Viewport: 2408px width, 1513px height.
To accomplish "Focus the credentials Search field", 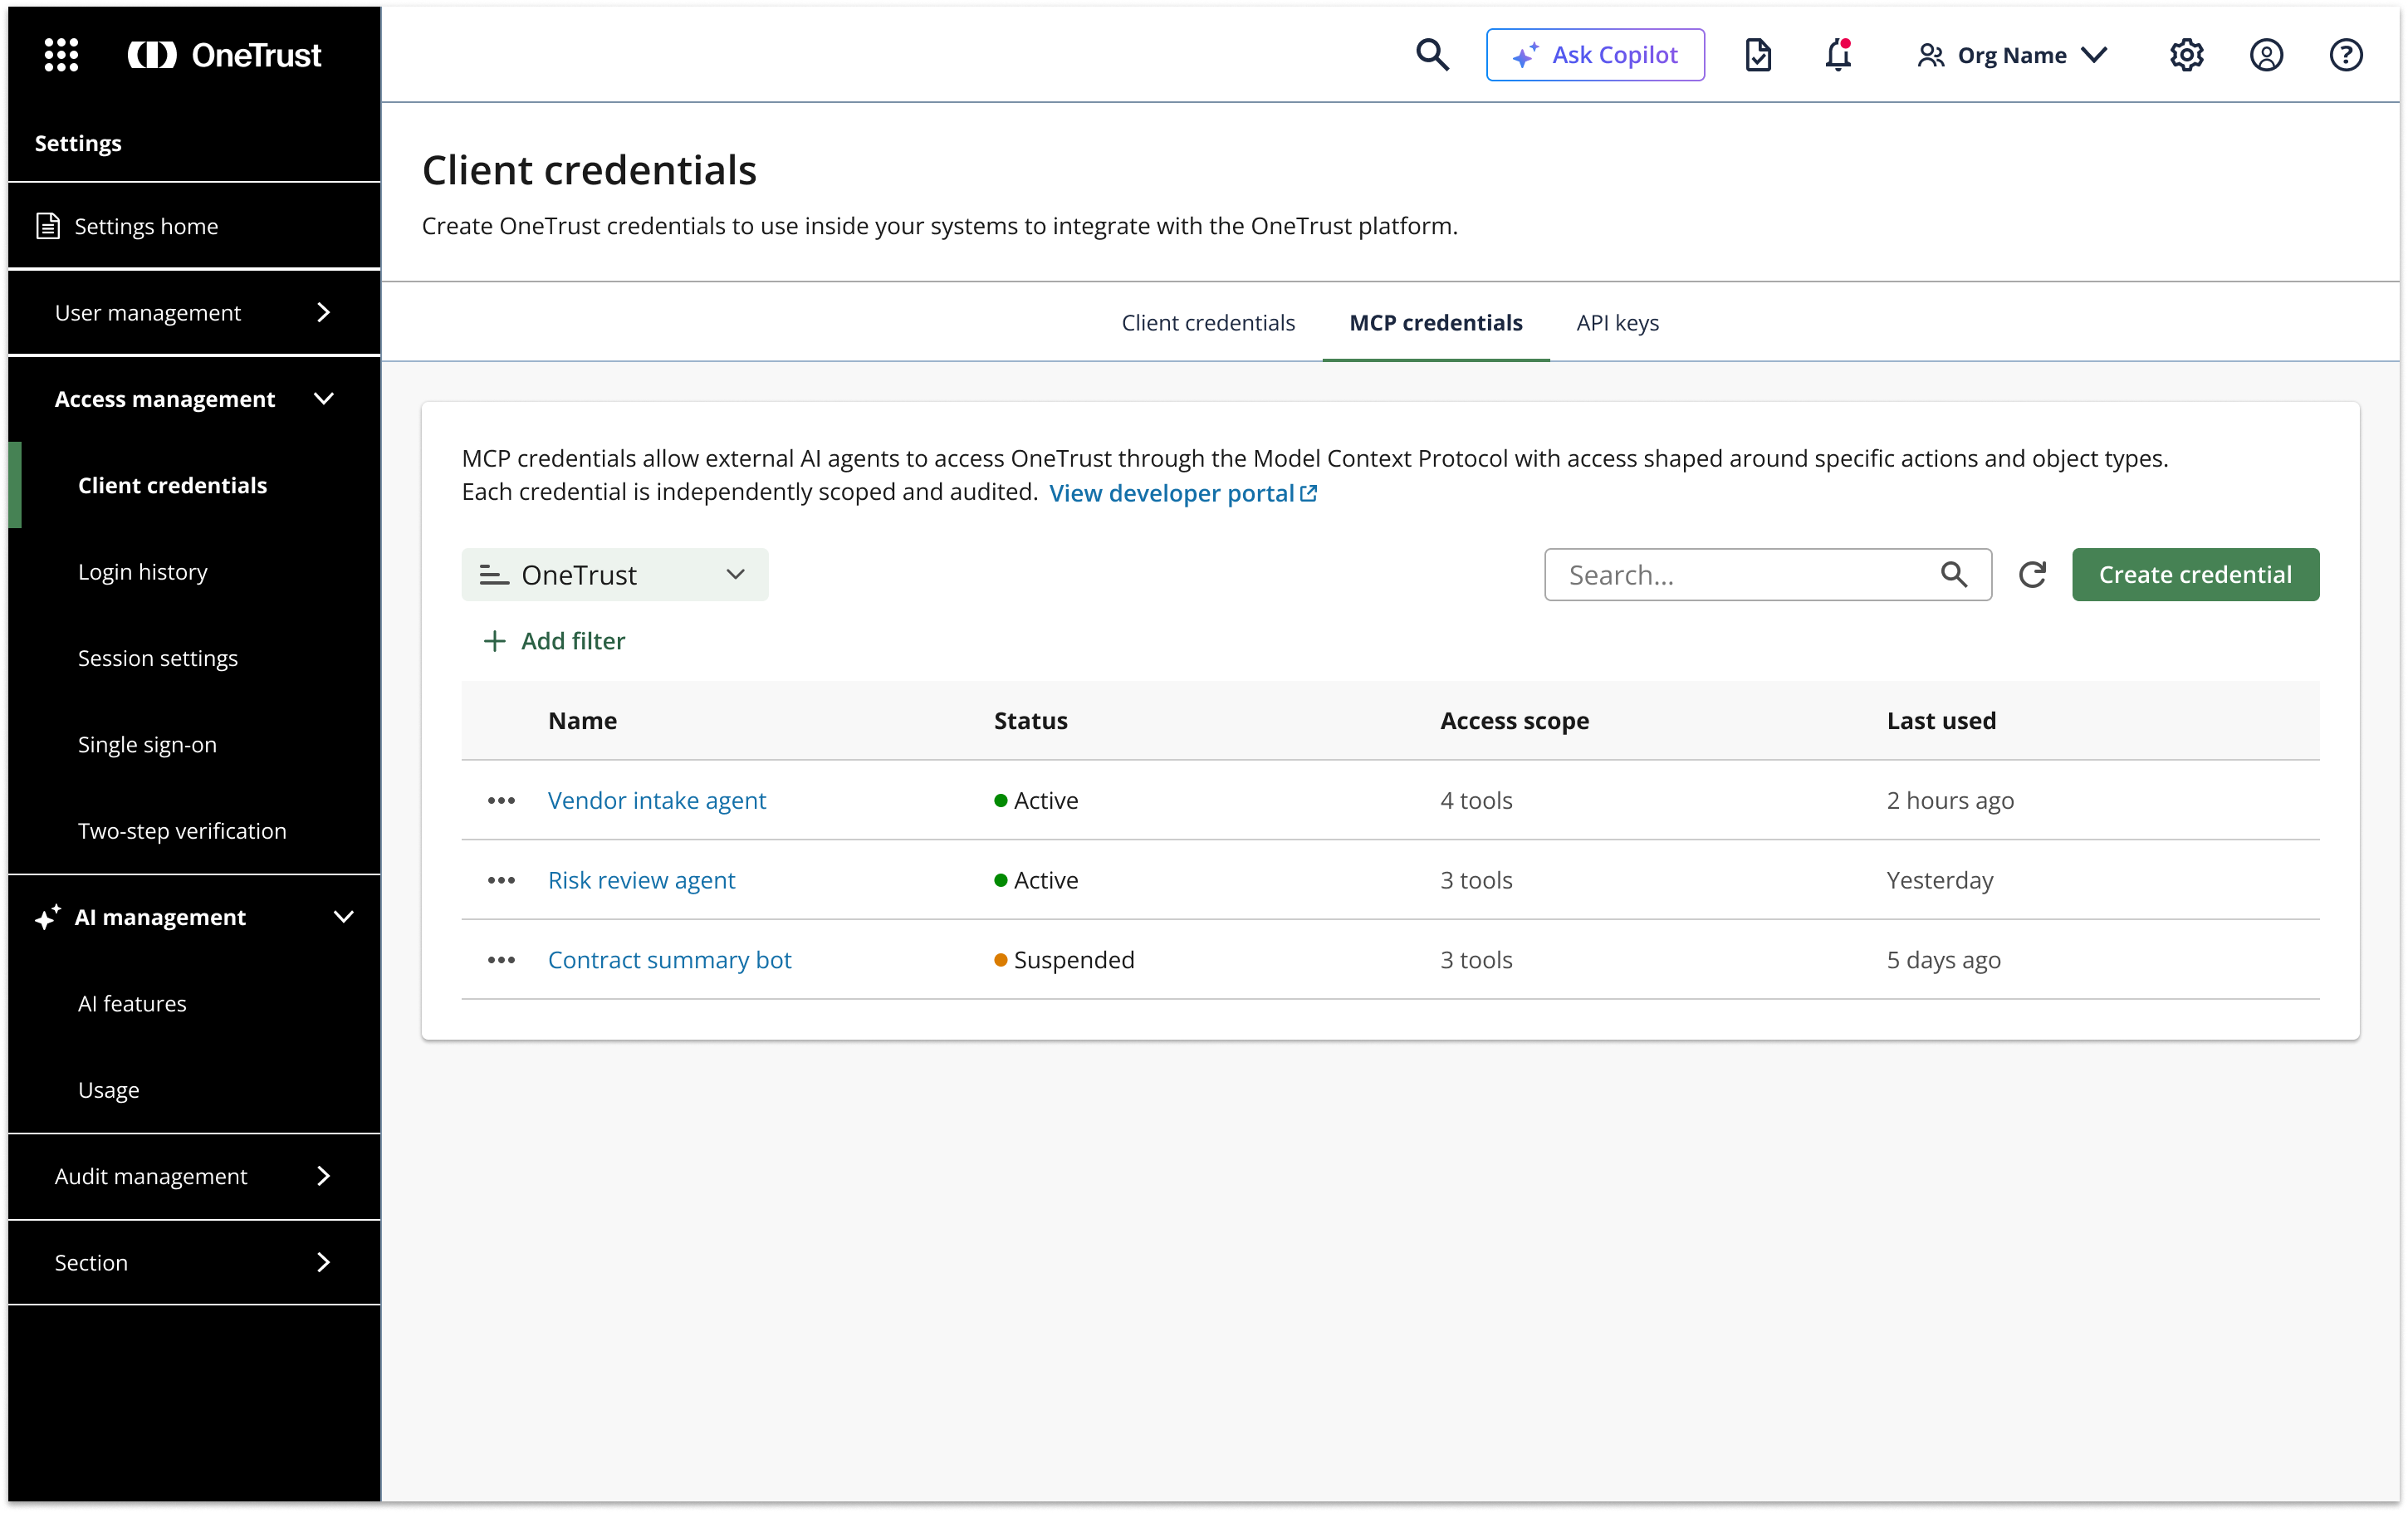I will coord(1767,575).
